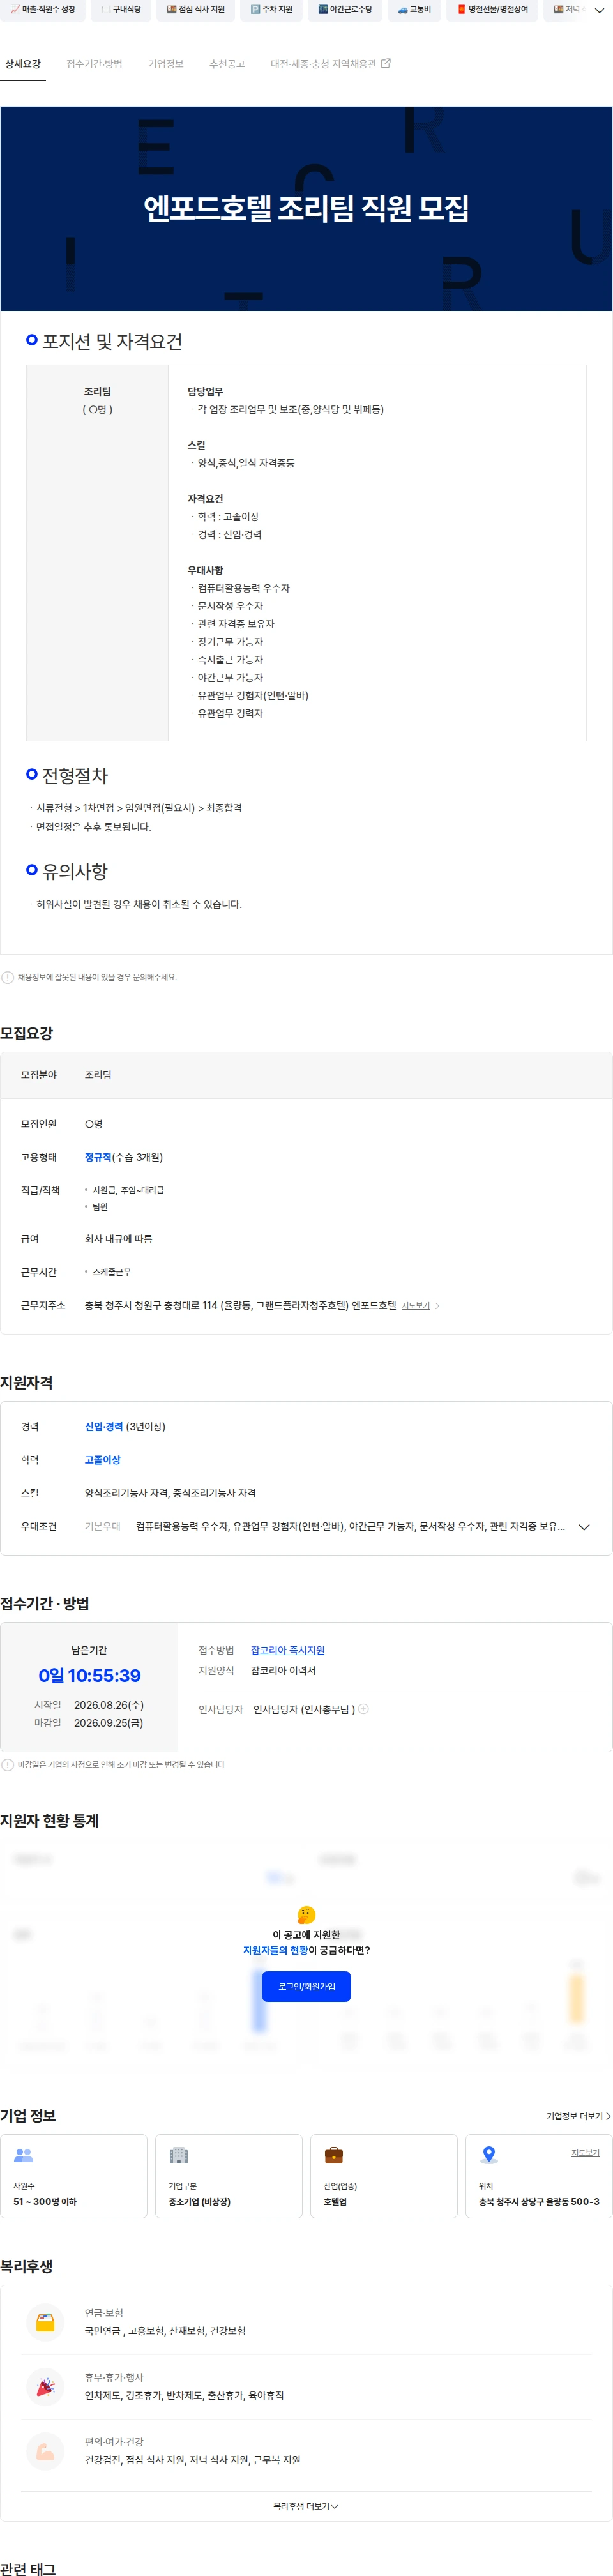The width and height of the screenshot is (613, 2576).
Task: Click the 주차 지원 chip
Action: point(271,10)
